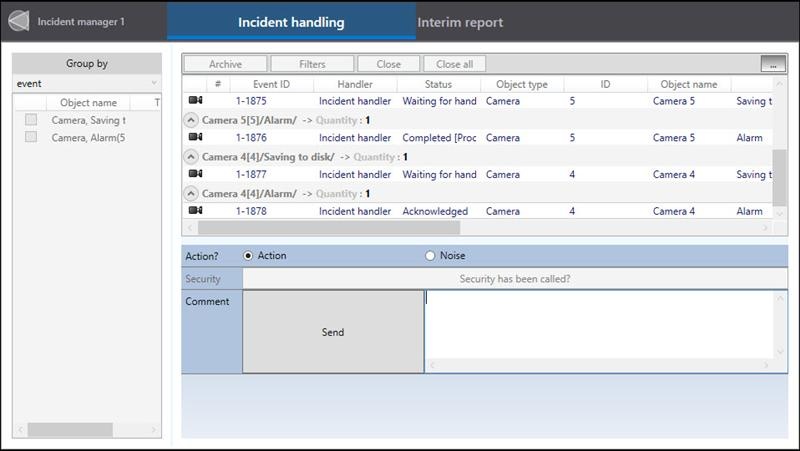This screenshot has width=800, height=451.
Task: Select the Noise radio button
Action: [x=430, y=256]
